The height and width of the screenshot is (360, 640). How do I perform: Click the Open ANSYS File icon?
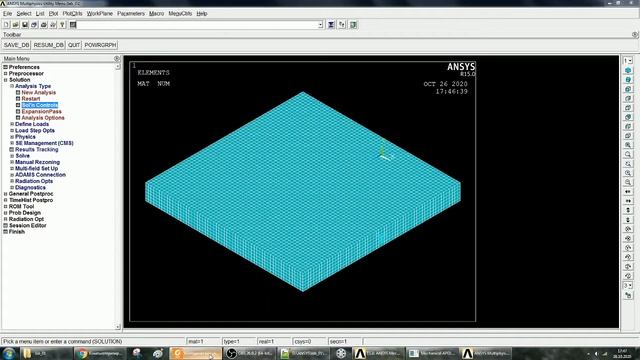(x=16, y=25)
